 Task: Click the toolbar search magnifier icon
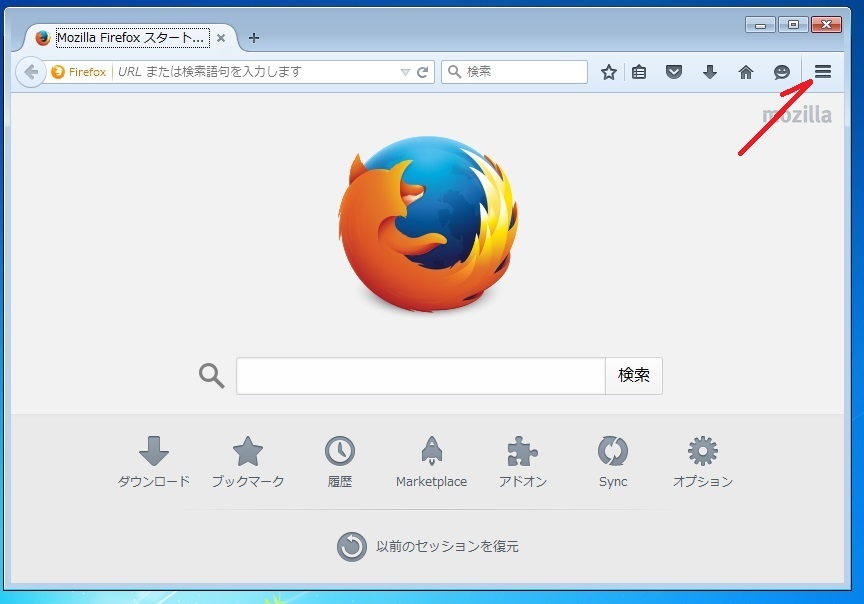tap(454, 72)
